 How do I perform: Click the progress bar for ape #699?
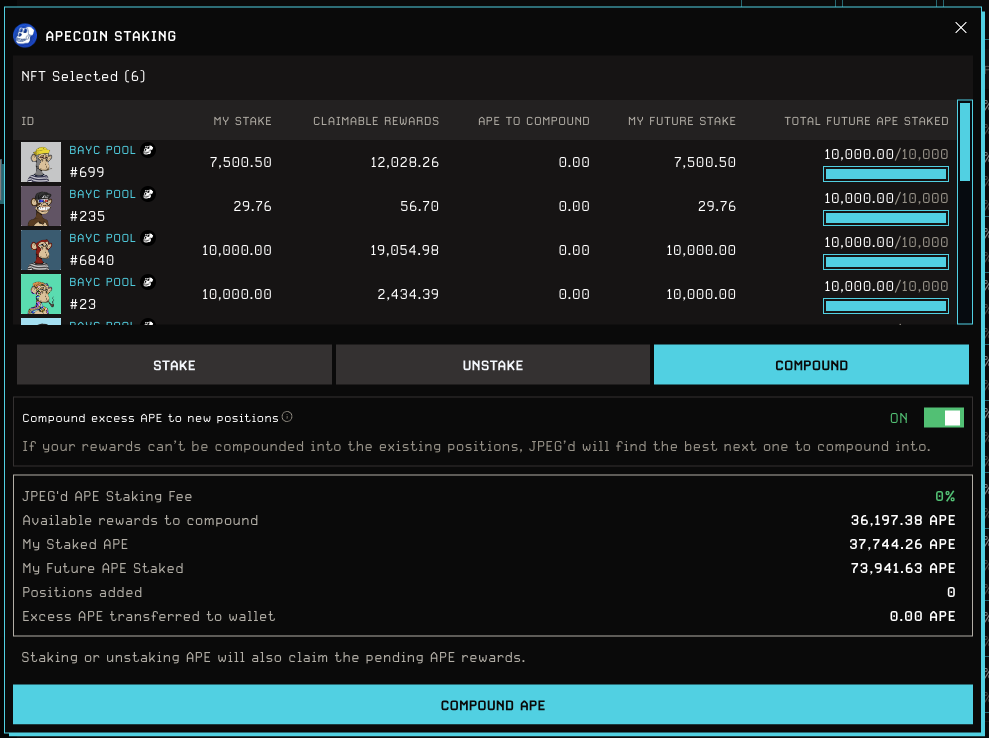899,174
